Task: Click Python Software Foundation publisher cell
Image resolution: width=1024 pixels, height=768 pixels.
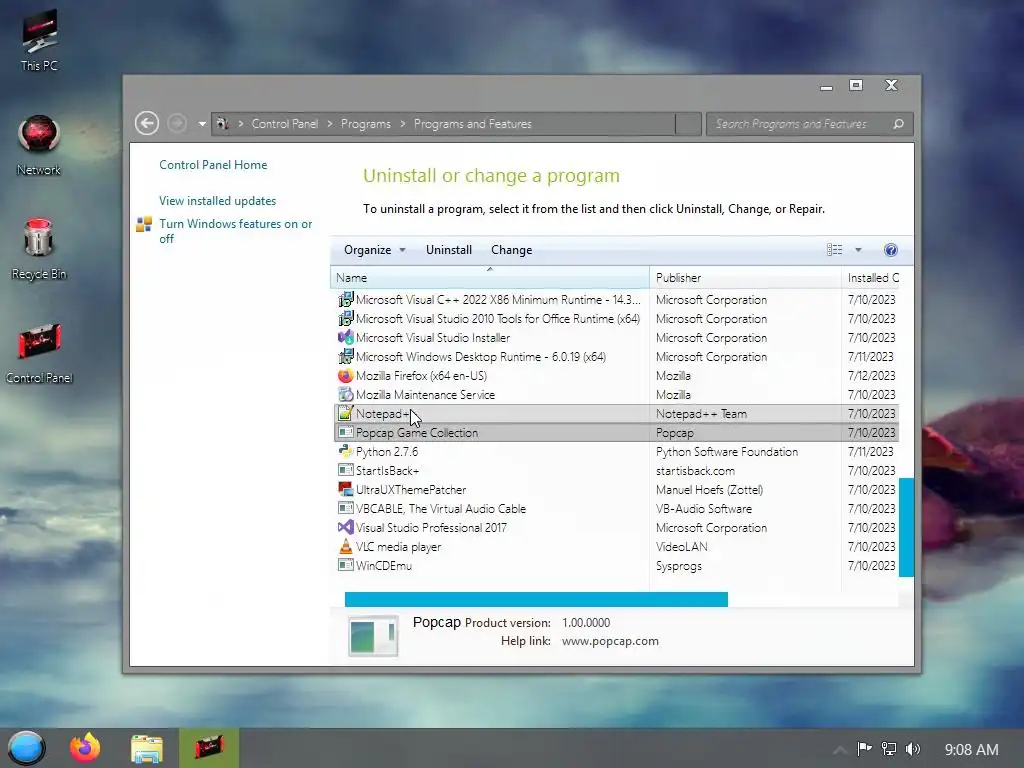Action: click(x=727, y=451)
